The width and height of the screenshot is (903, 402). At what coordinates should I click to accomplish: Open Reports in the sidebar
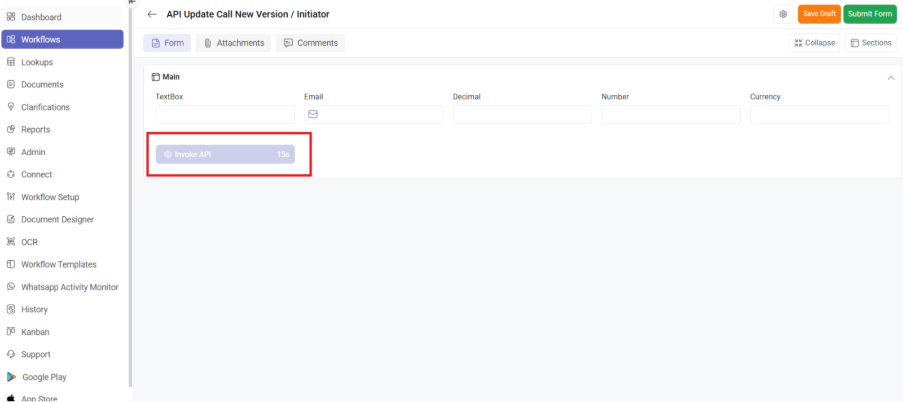(35, 129)
